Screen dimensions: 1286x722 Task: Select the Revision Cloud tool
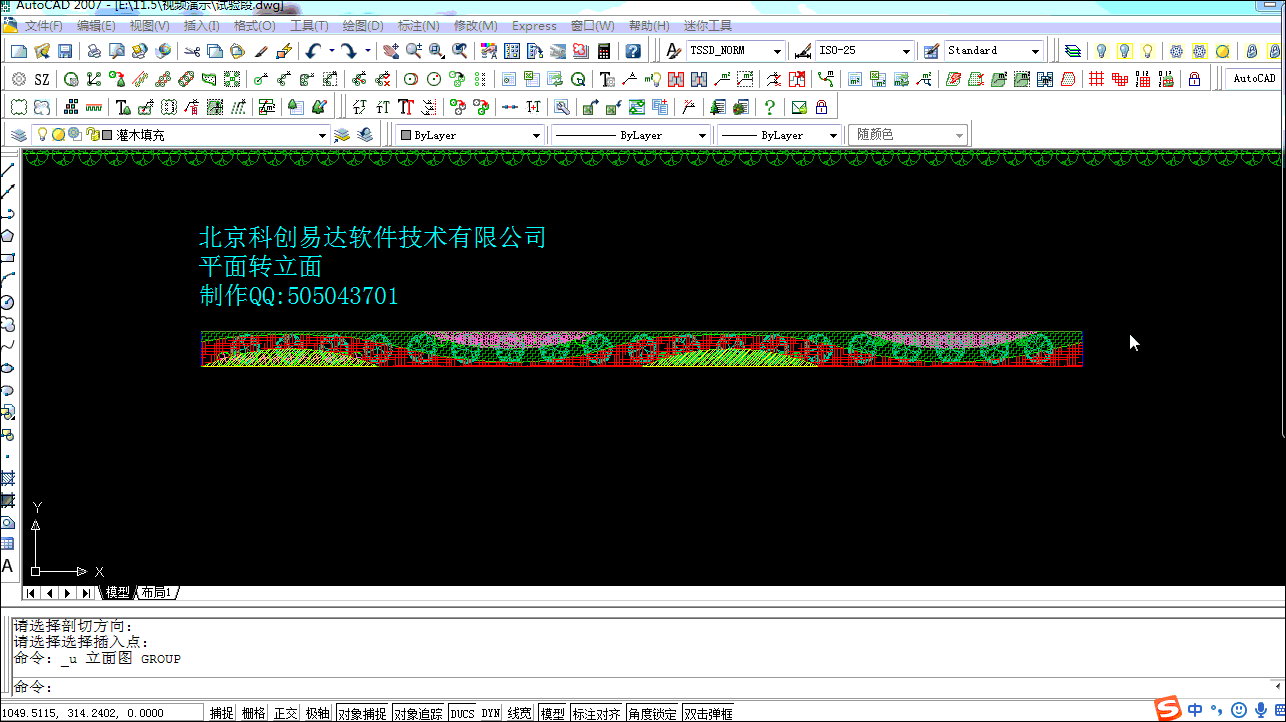(x=8, y=324)
